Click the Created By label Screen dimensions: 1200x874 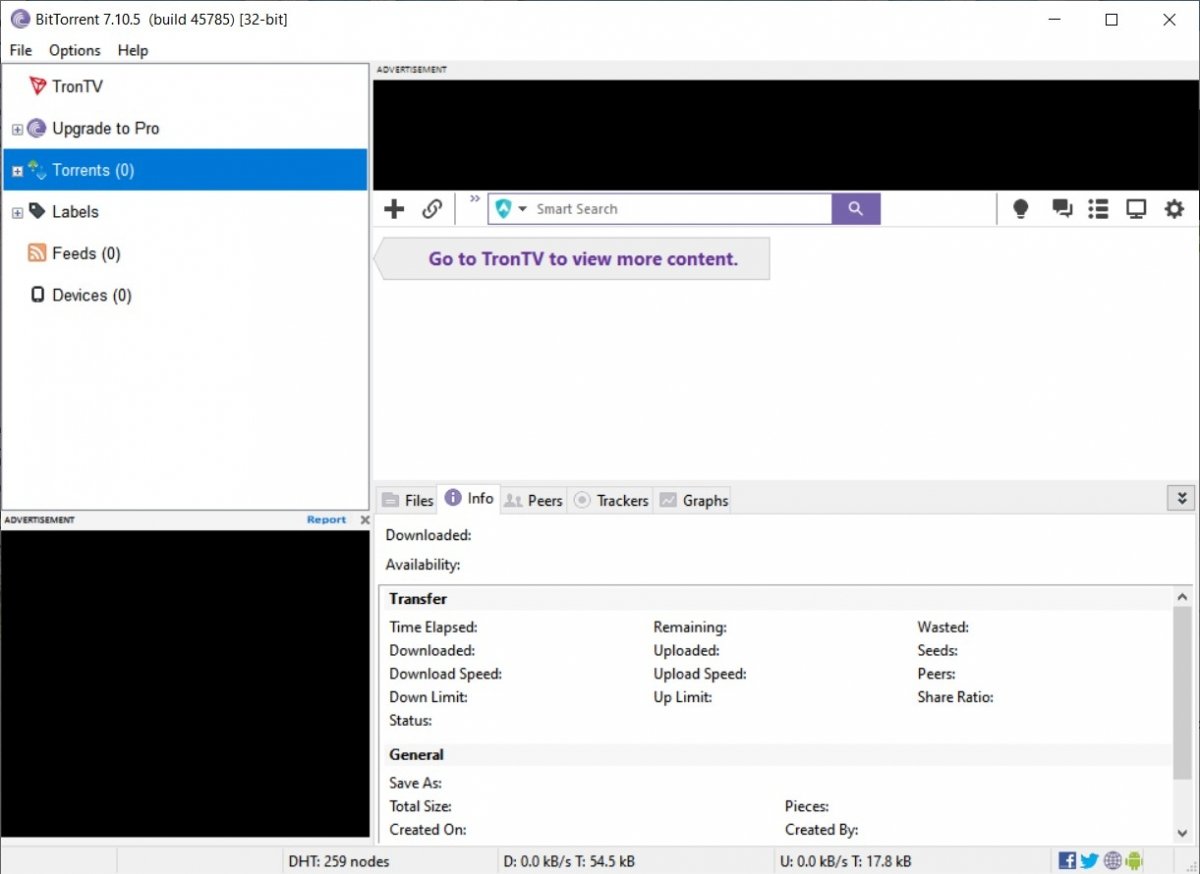tap(821, 830)
